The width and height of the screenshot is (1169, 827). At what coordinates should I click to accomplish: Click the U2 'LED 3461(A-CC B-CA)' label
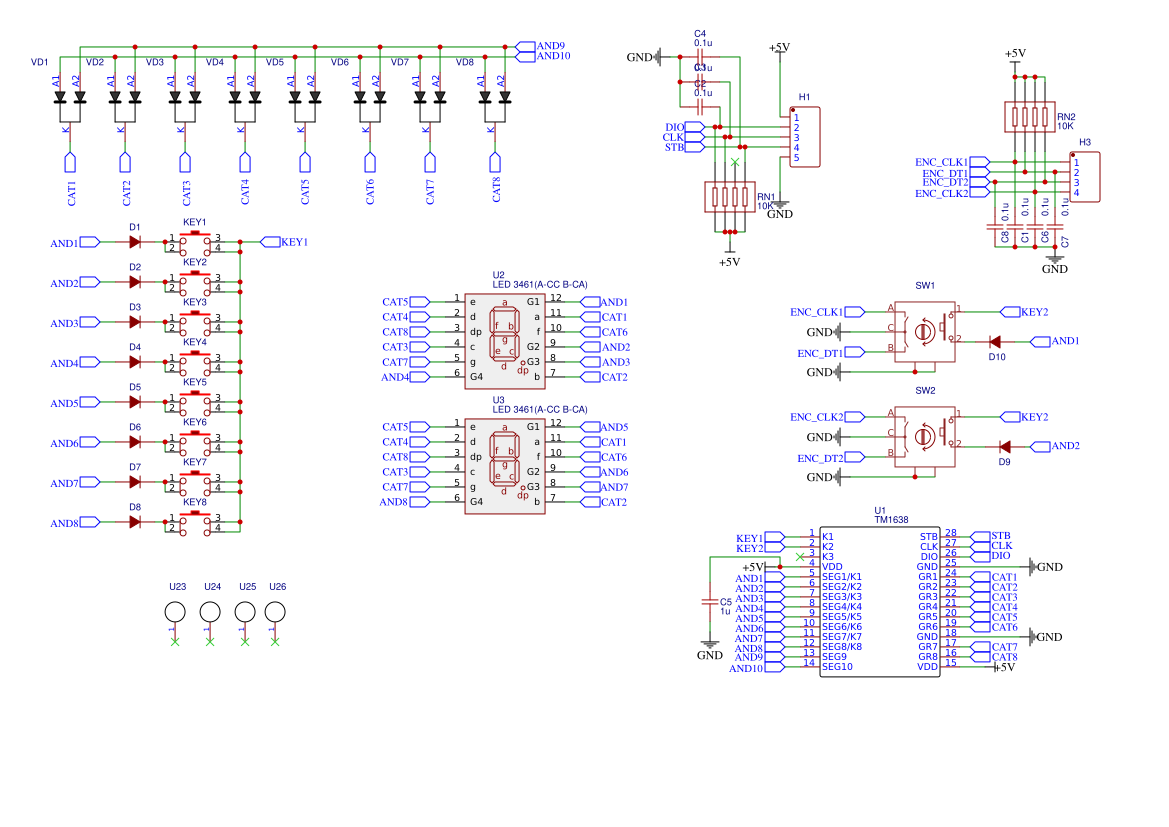pyautogui.click(x=540, y=285)
